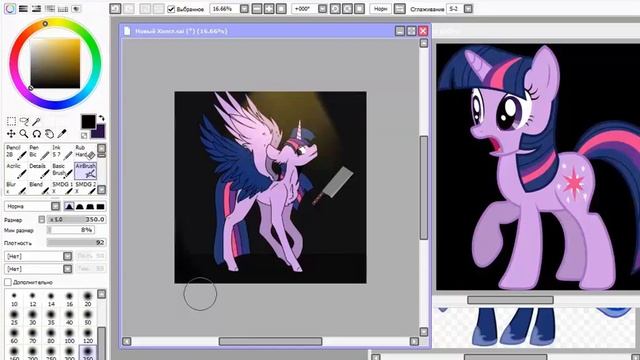This screenshot has height=360, width=640.
Task: Reset zoom with the square button
Action: 281,9
